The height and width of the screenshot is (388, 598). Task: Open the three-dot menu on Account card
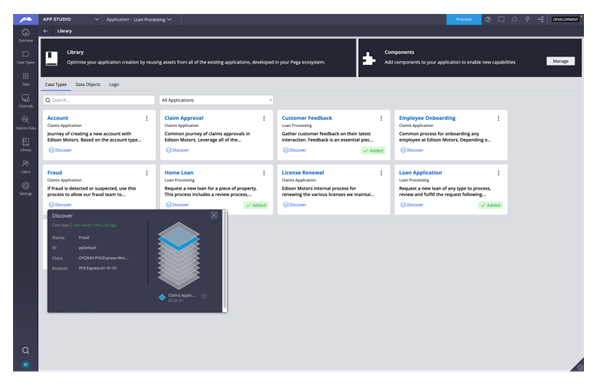click(x=147, y=119)
